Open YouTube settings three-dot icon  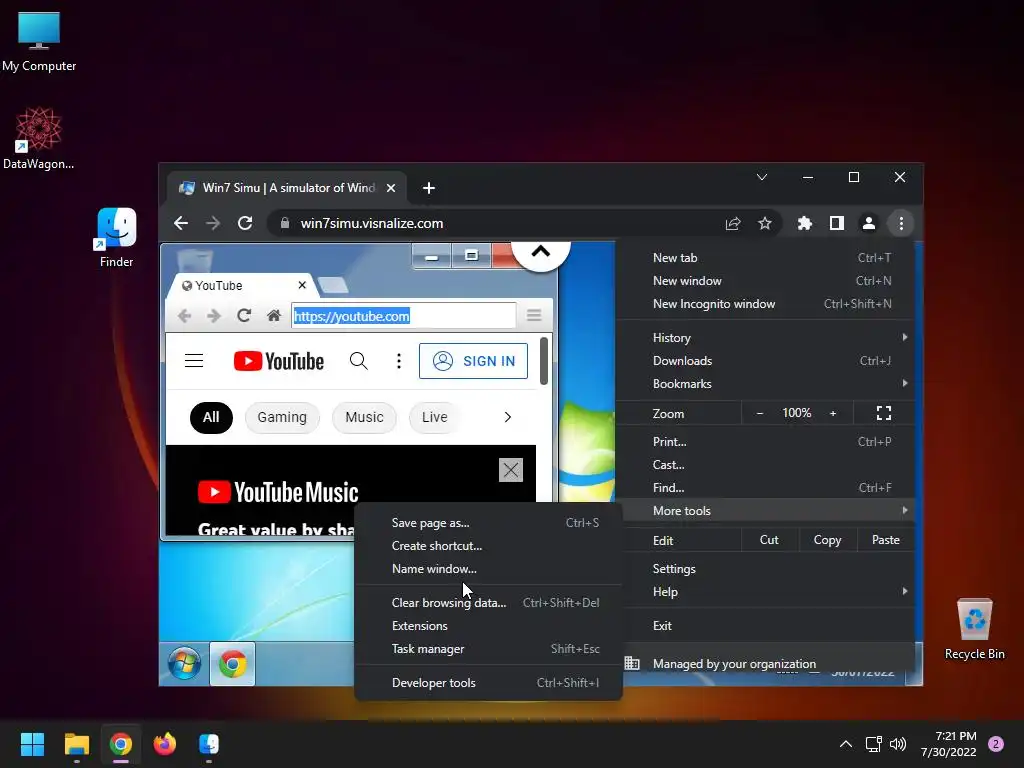398,361
